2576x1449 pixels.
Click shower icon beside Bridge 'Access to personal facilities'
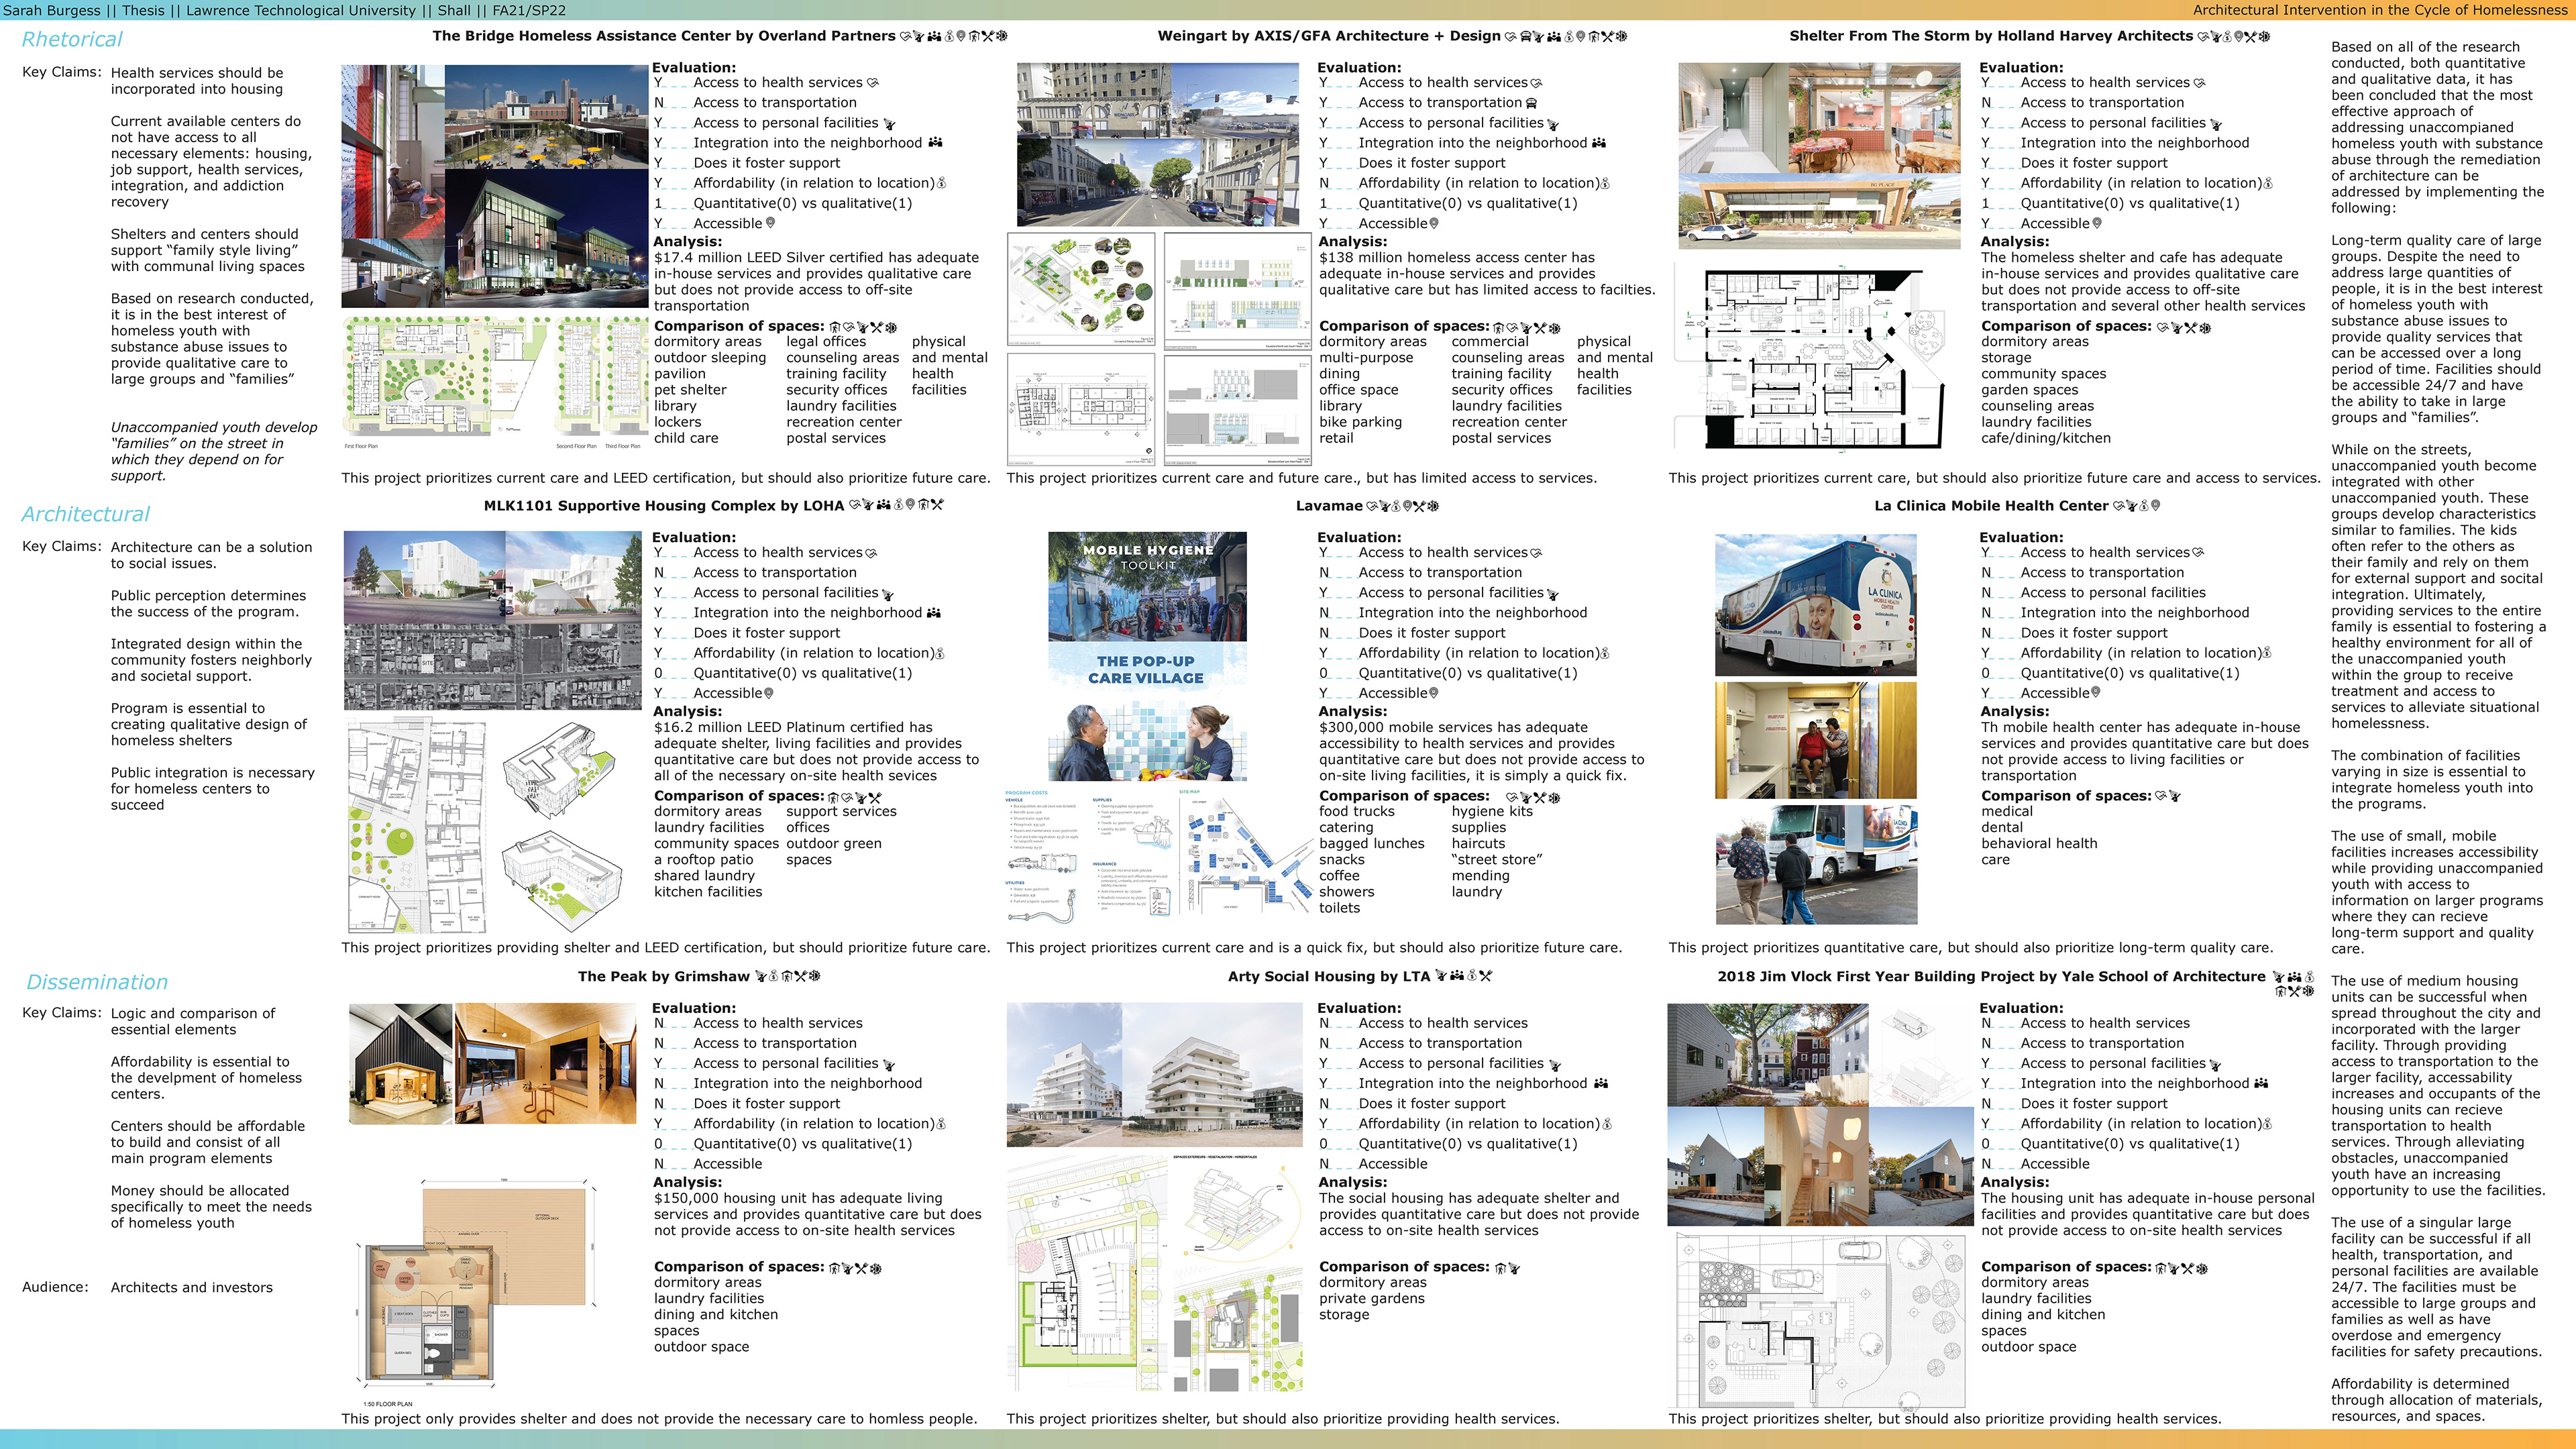889,124
